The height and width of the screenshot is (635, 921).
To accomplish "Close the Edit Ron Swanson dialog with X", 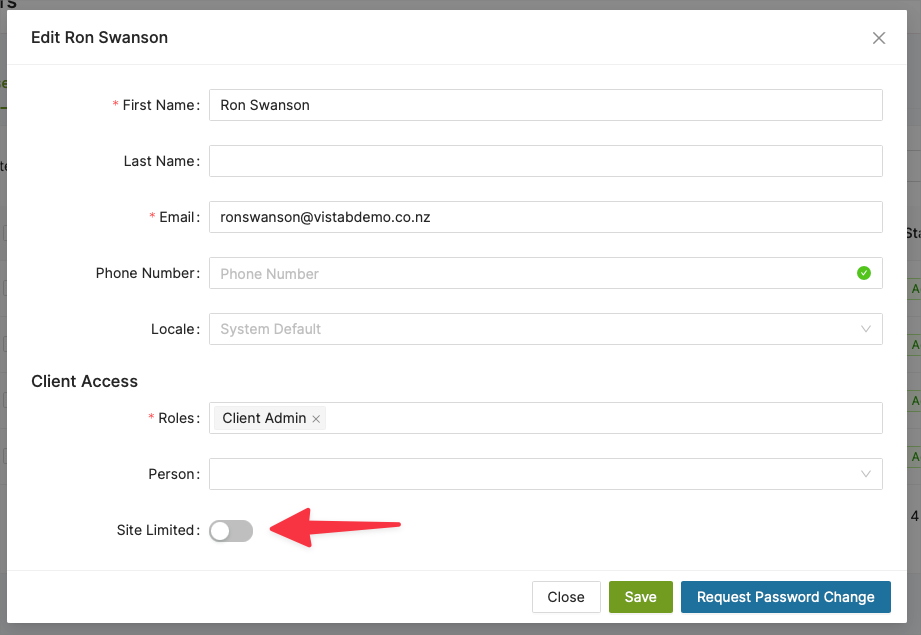I will [879, 38].
